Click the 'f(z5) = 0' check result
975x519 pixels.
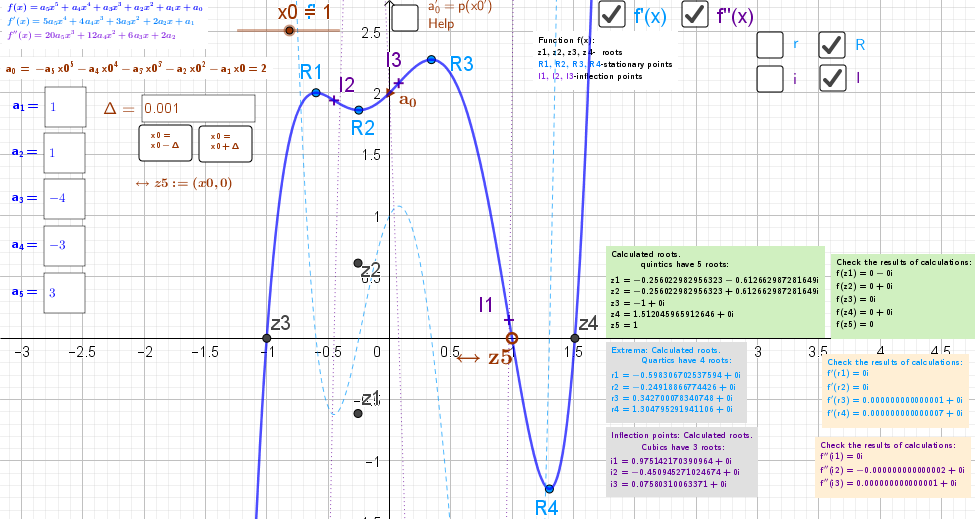click(x=855, y=324)
